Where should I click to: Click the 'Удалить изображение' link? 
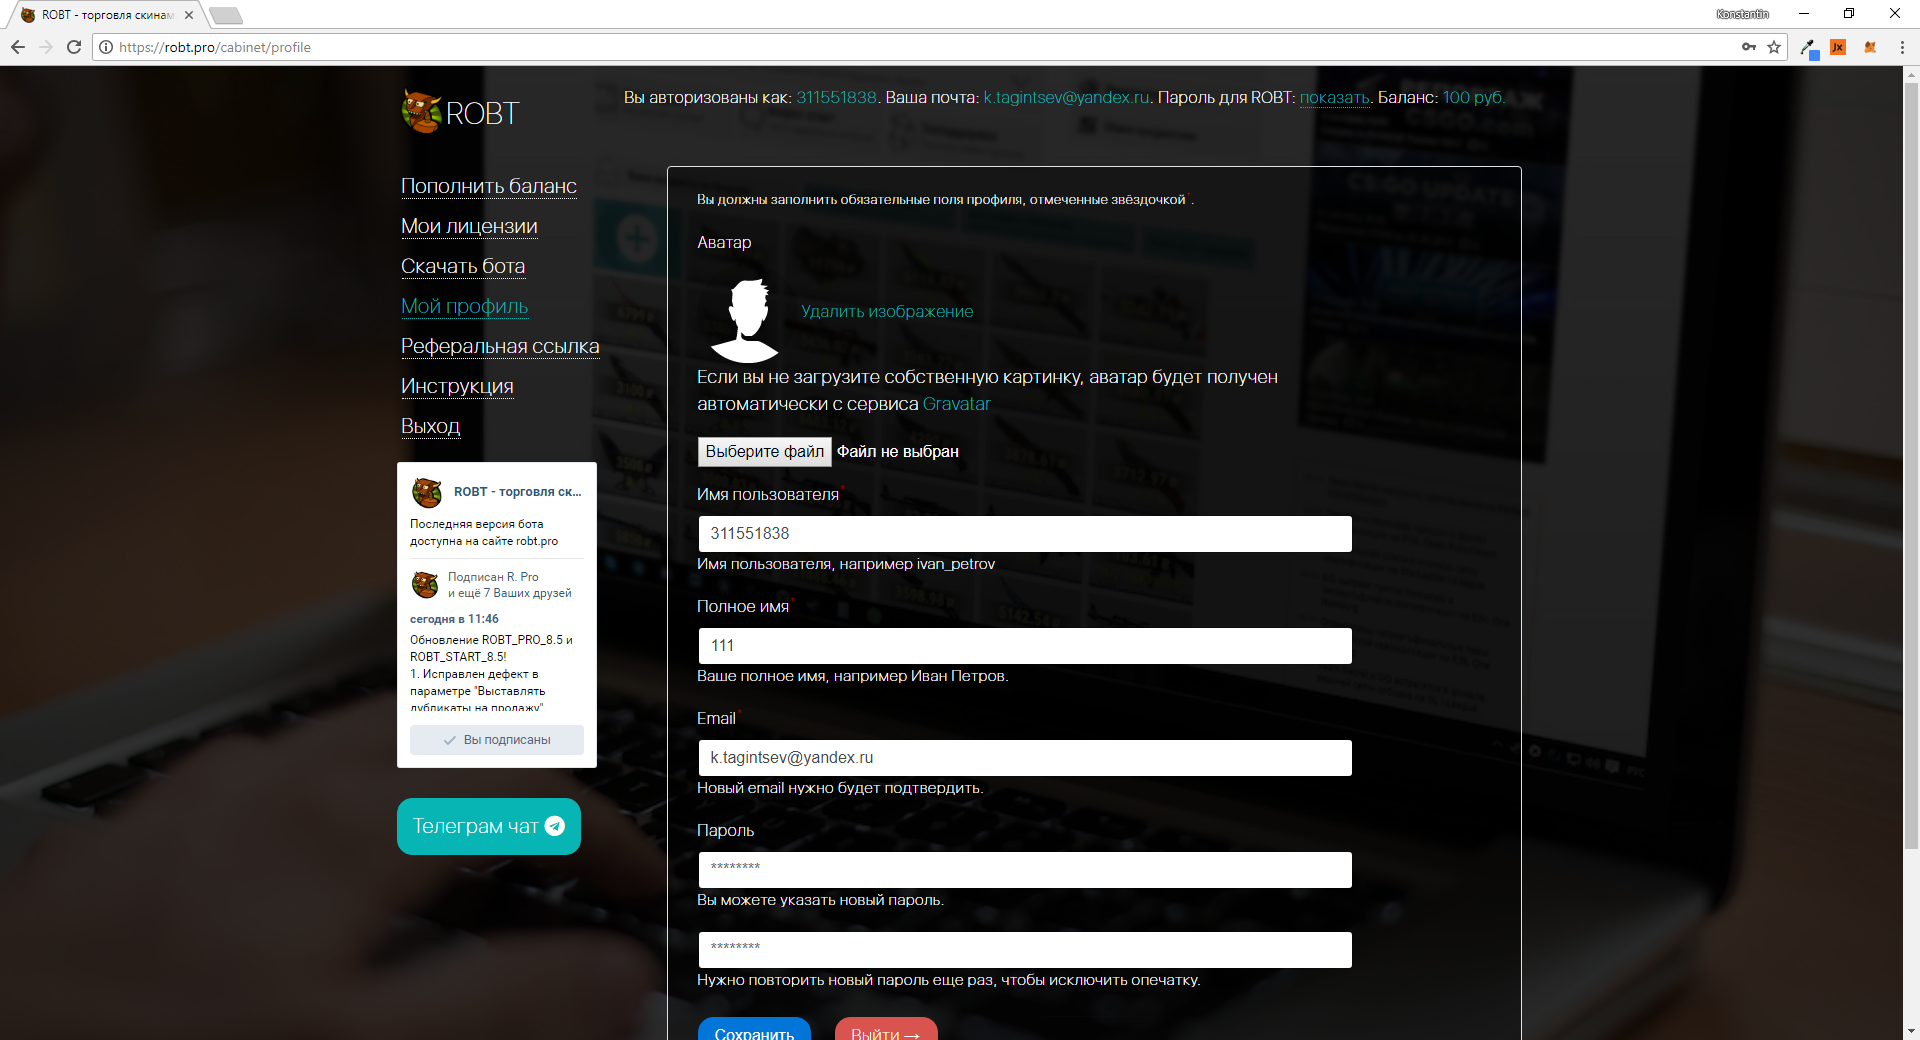pyautogui.click(x=886, y=311)
